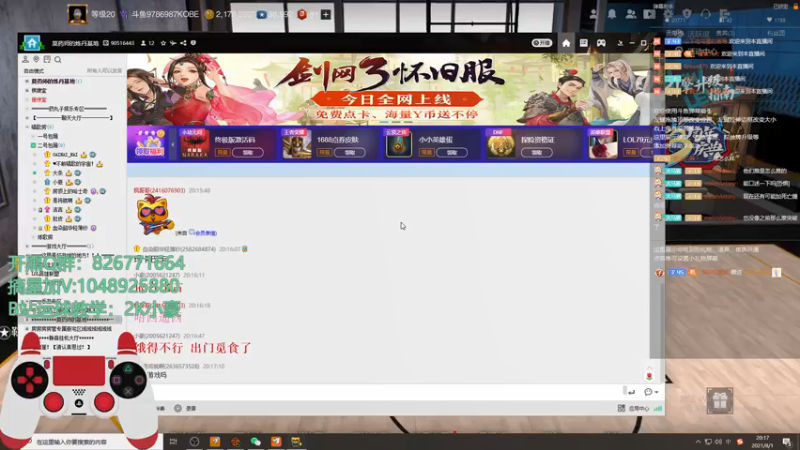Open the channel info shield icon
The width and height of the screenshot is (800, 450).
pyautogui.click(x=193, y=43)
